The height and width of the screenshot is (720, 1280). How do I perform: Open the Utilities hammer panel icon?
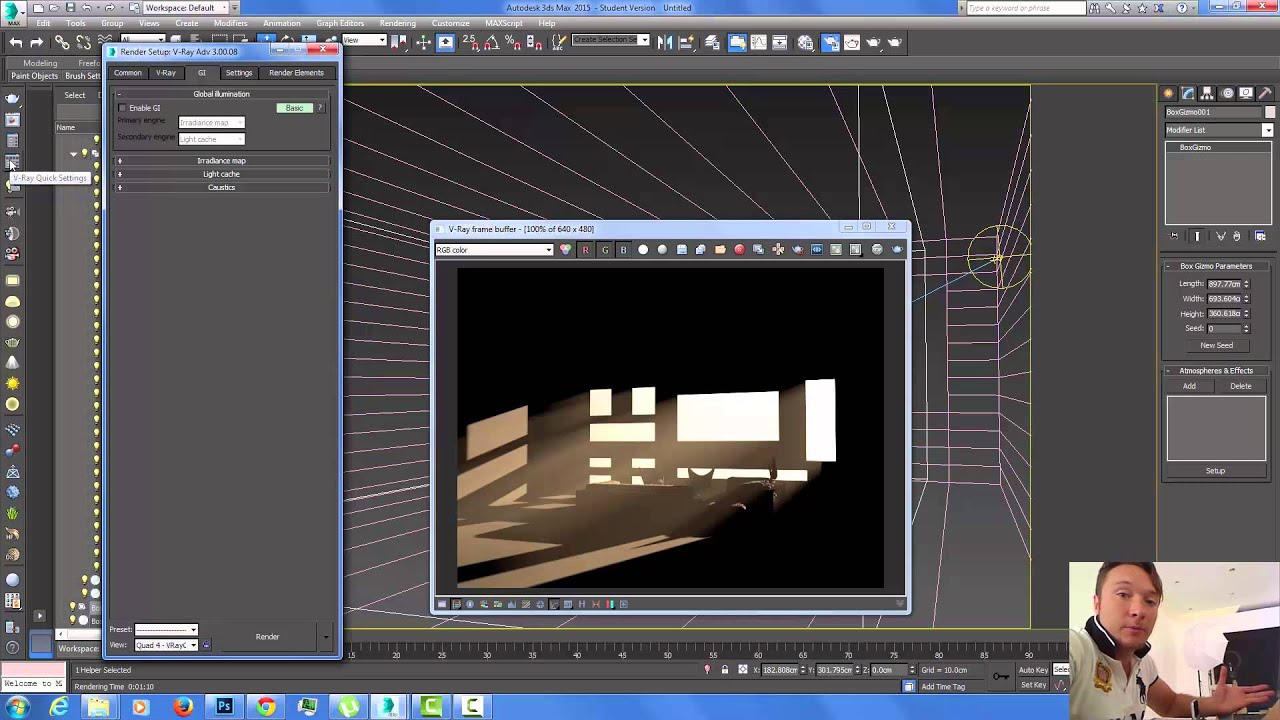(1266, 93)
